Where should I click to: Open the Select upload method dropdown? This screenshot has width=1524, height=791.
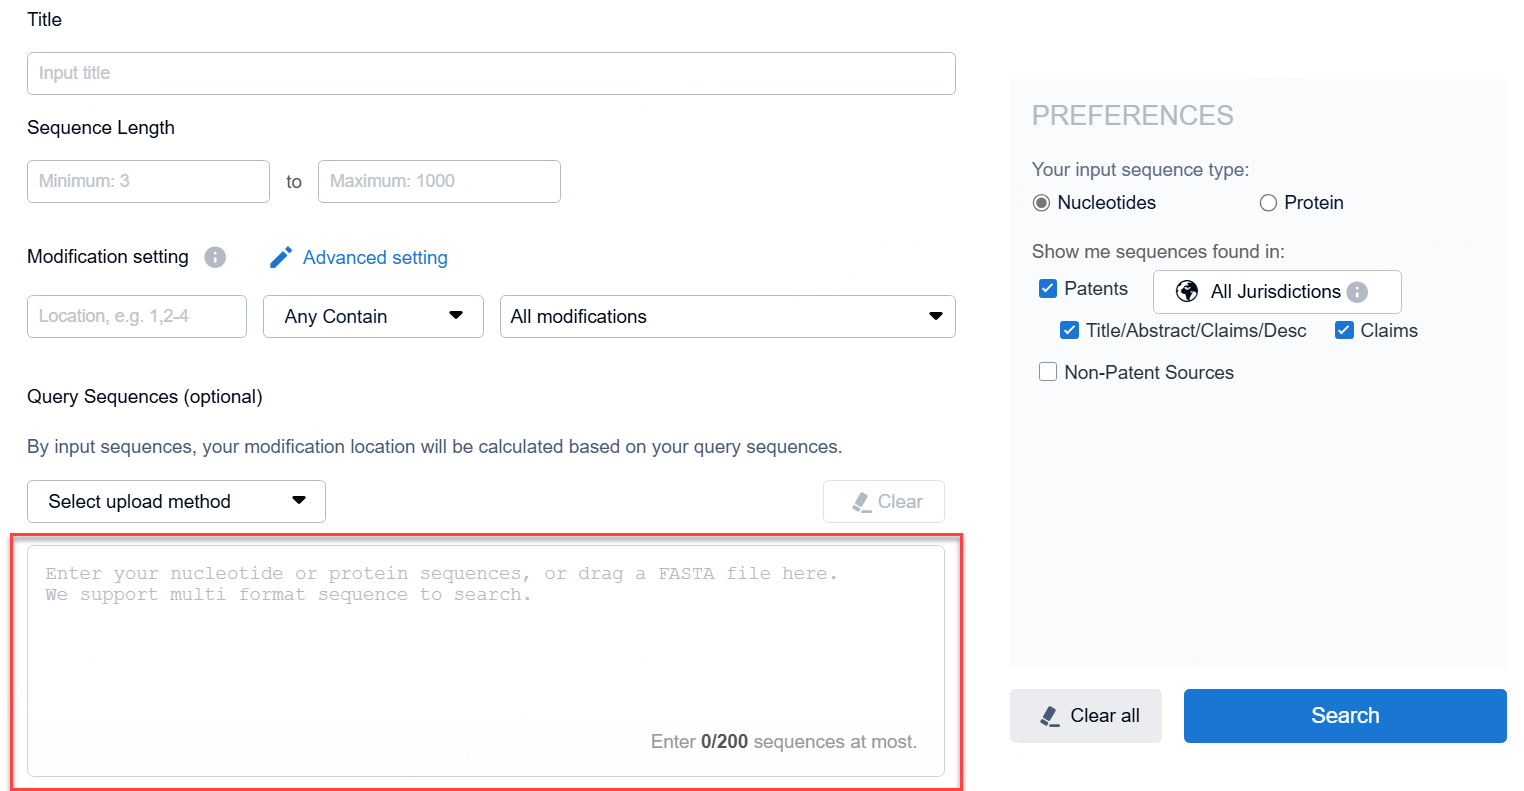[176, 502]
